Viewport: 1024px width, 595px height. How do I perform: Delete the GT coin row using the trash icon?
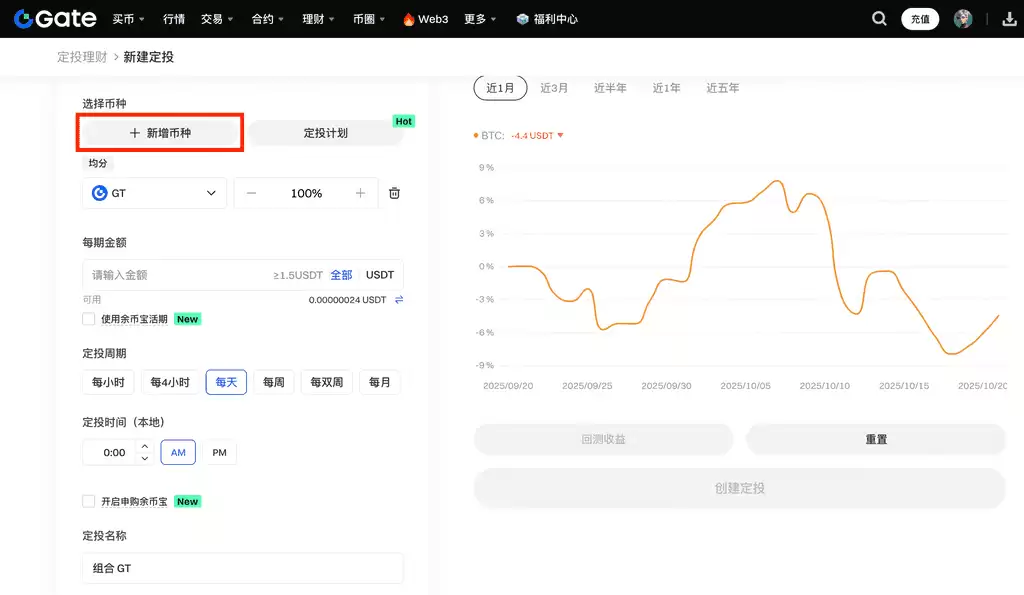394,193
